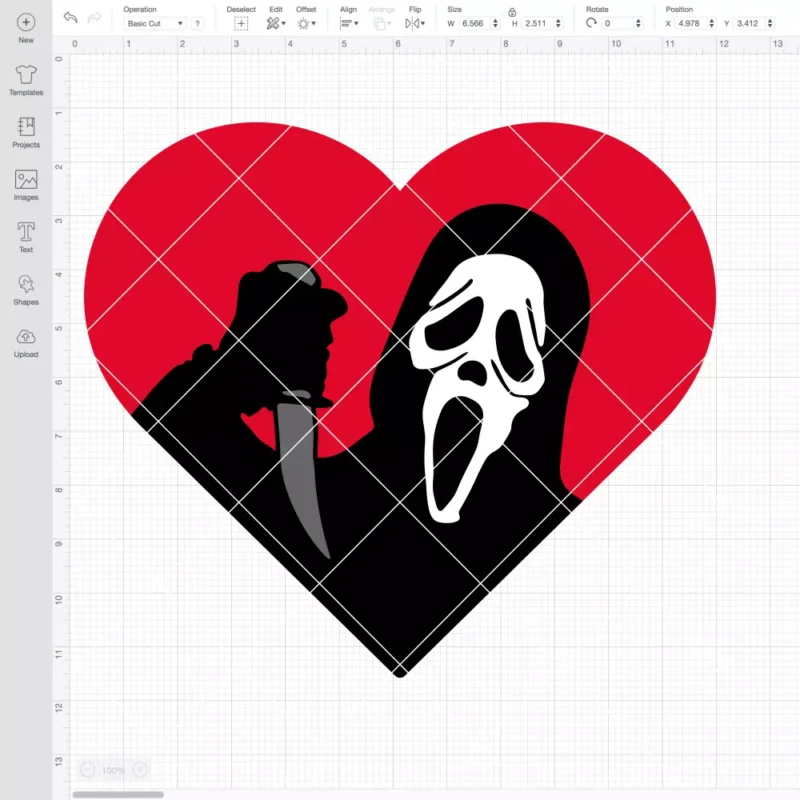Adjust the rotation stepper arrows
This screenshot has height=800, width=800.
tap(638, 23)
